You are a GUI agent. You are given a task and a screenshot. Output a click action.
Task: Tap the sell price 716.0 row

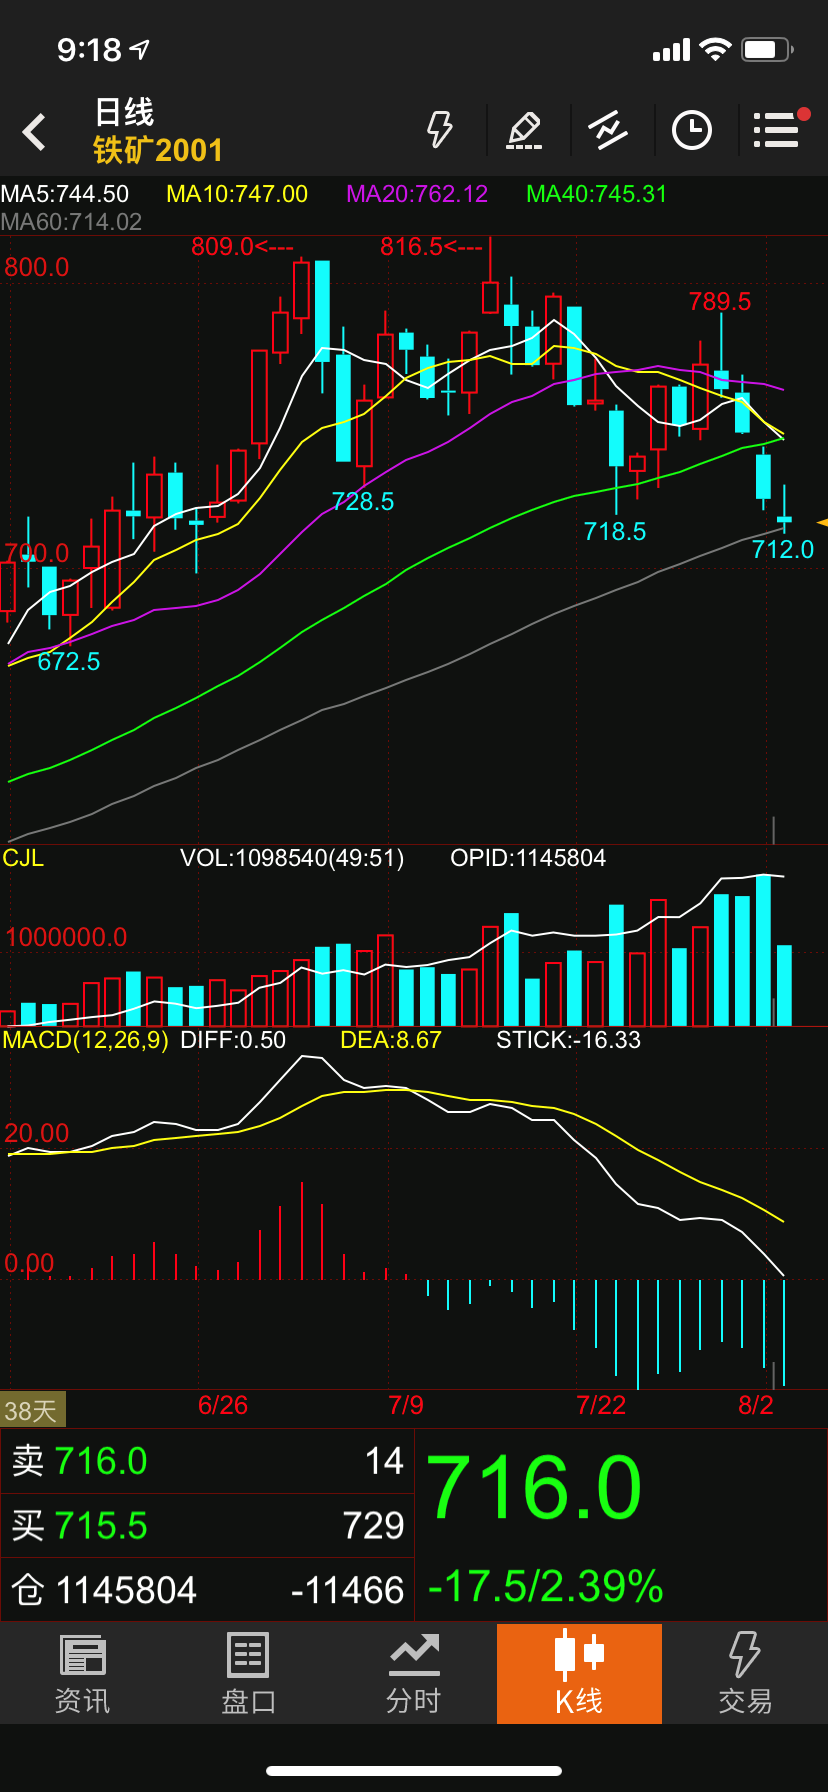click(207, 1462)
